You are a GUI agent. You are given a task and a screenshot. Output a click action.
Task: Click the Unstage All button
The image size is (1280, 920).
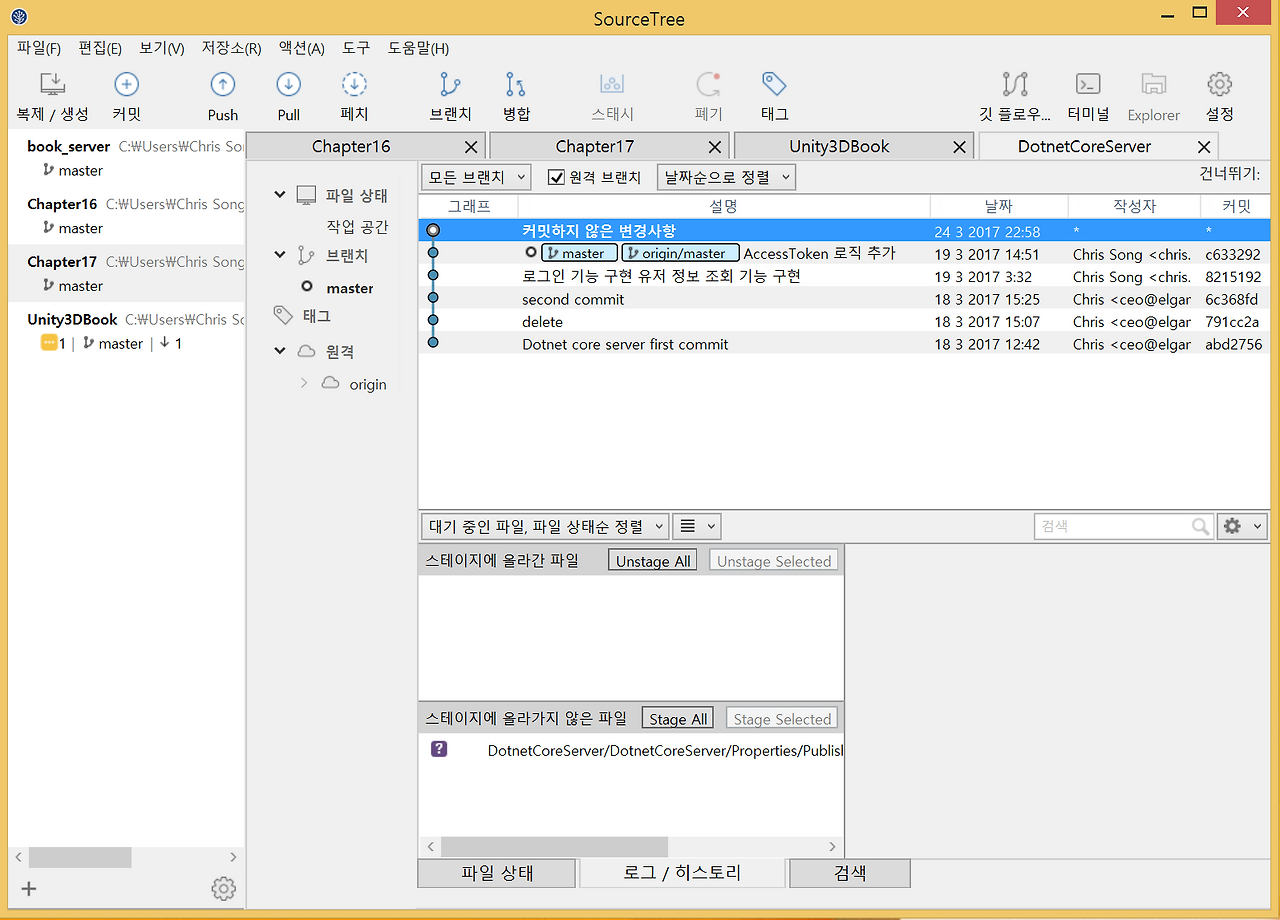pos(652,560)
